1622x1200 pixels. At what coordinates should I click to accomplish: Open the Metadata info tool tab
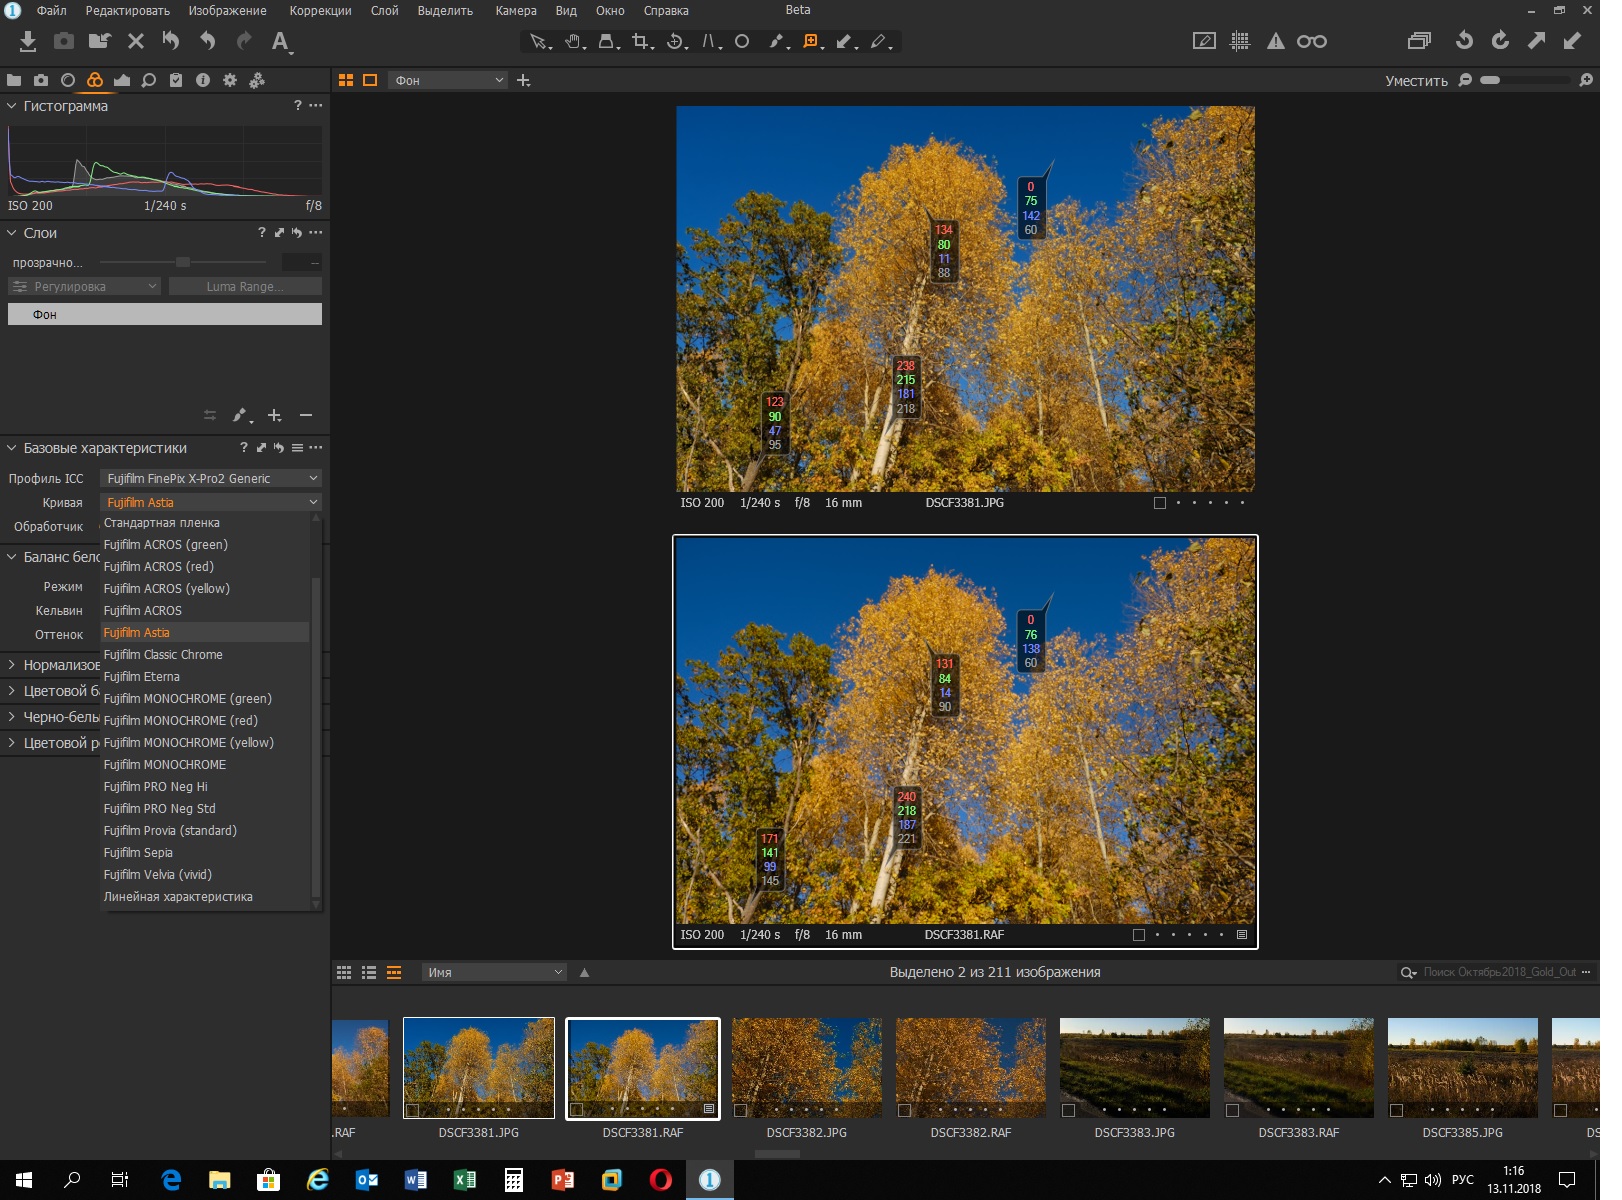203,80
